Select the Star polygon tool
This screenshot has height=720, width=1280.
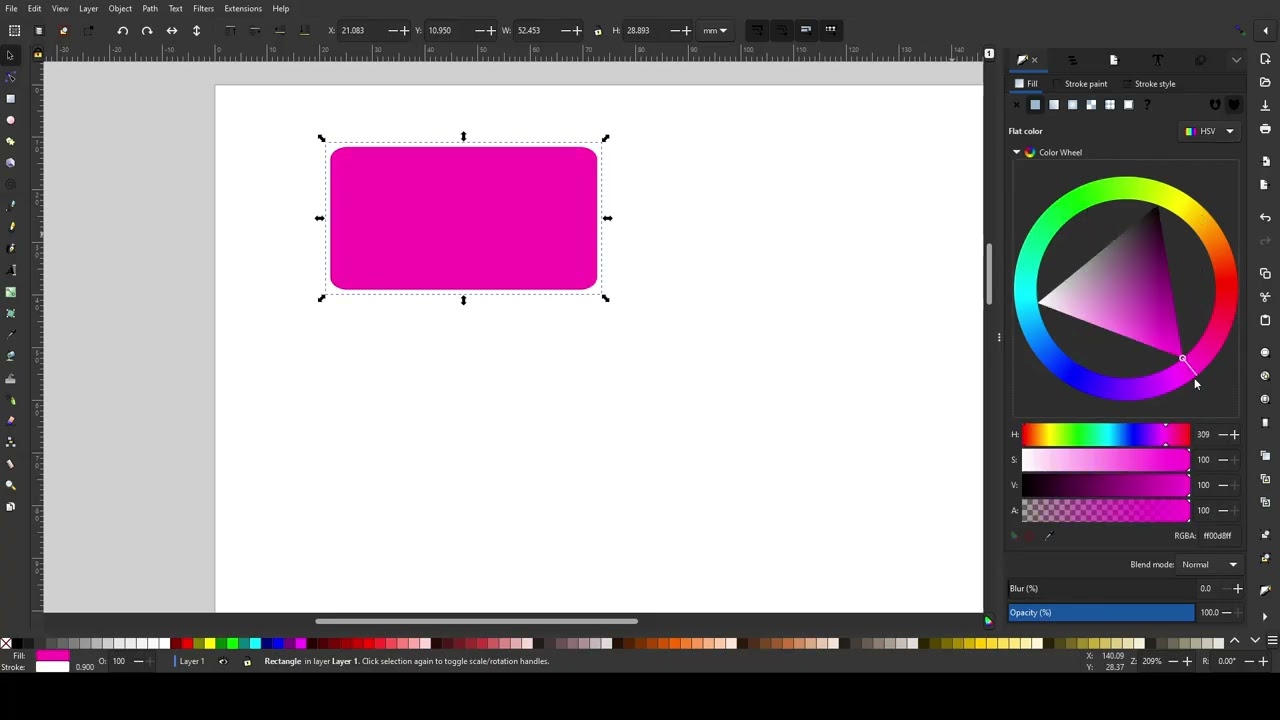(x=10, y=141)
